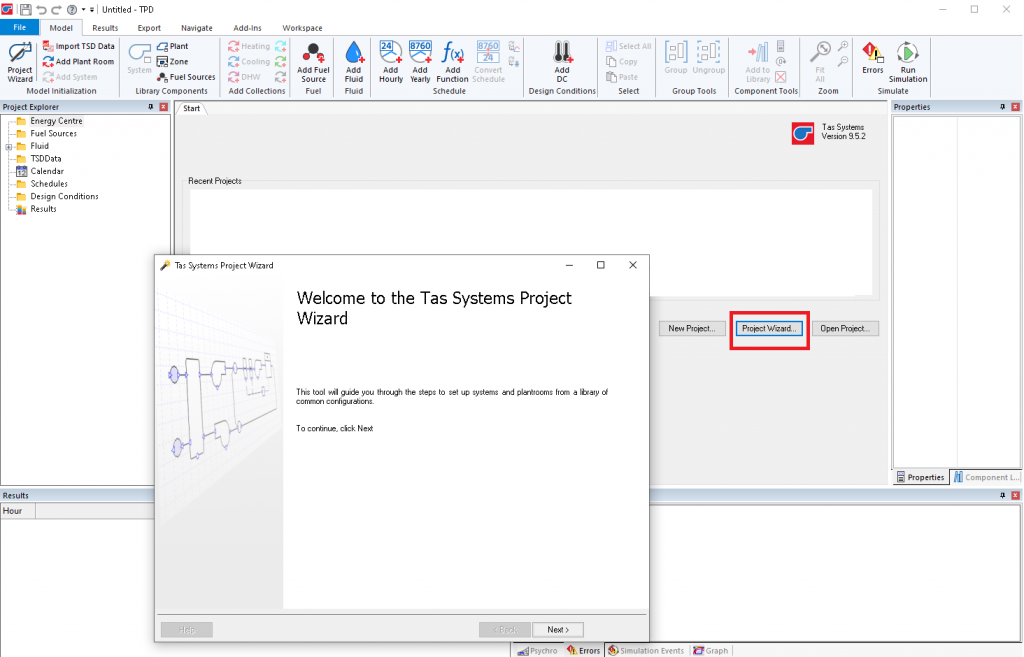Click the Add Plant Room tool
This screenshot has height=657, width=1024.
[x=78, y=61]
